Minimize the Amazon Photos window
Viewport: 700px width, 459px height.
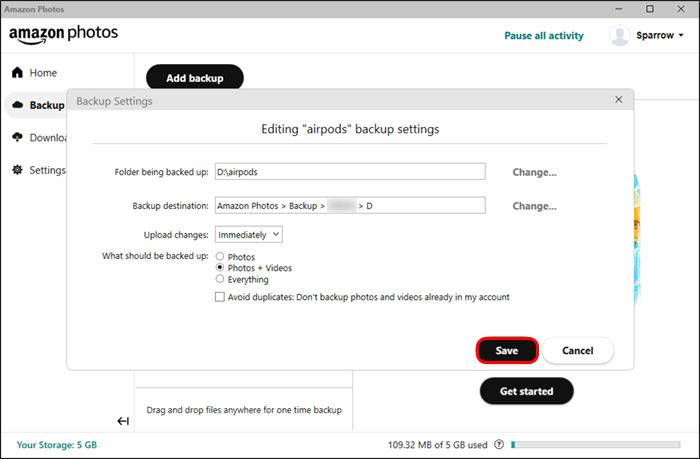pyautogui.click(x=619, y=9)
